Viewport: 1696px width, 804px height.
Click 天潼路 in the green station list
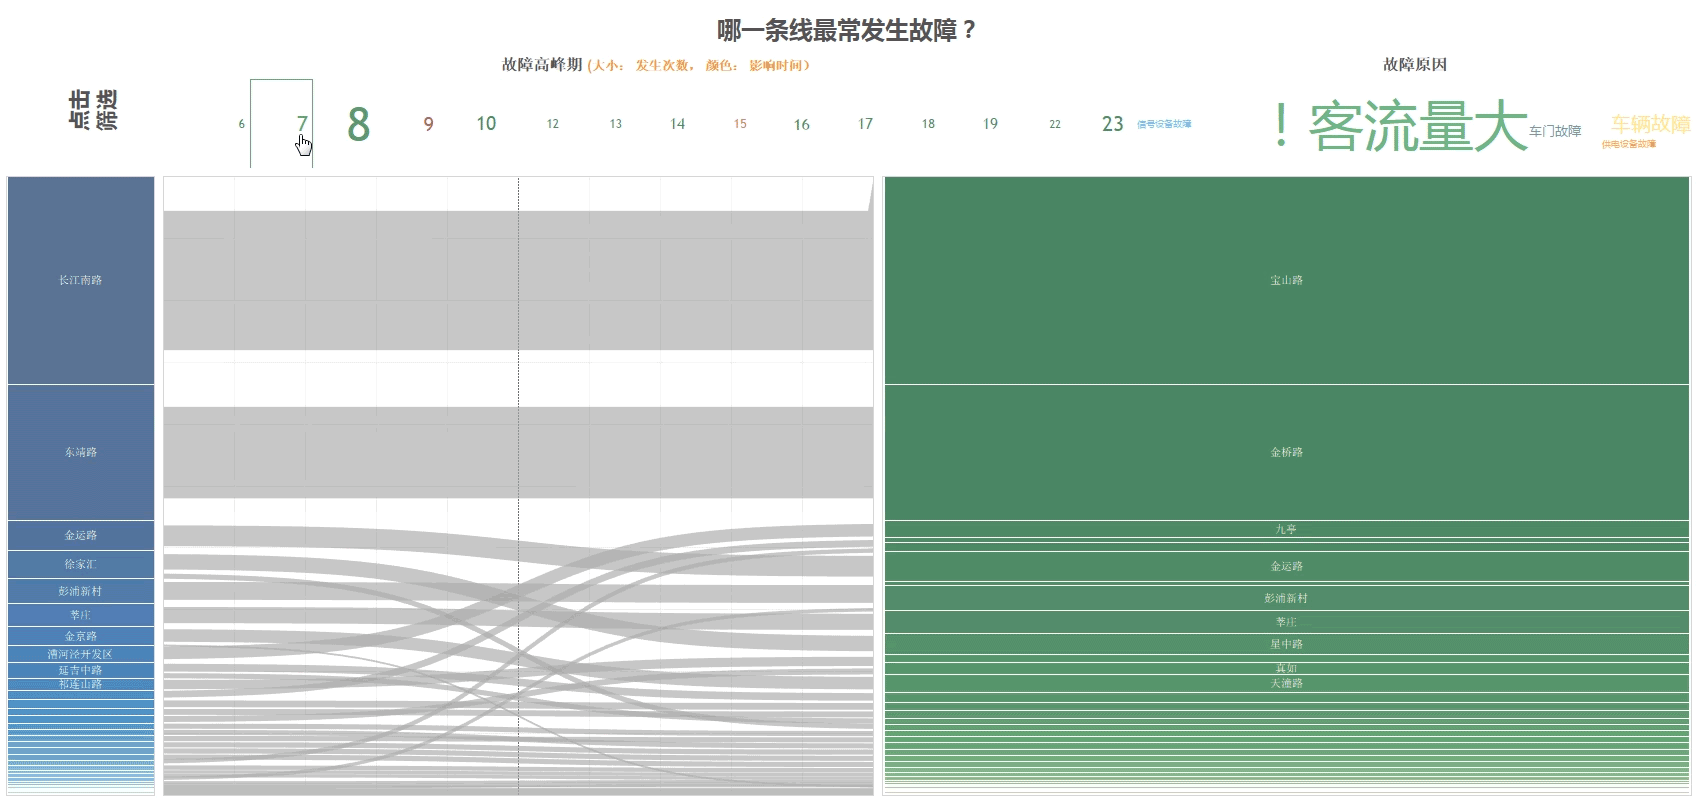1286,683
